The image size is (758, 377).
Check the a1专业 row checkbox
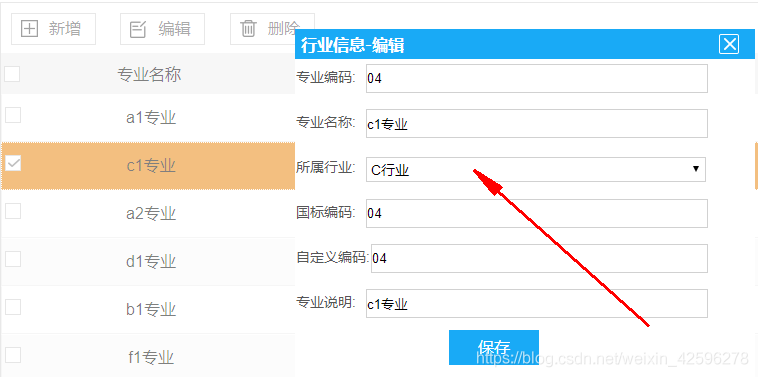[13, 115]
